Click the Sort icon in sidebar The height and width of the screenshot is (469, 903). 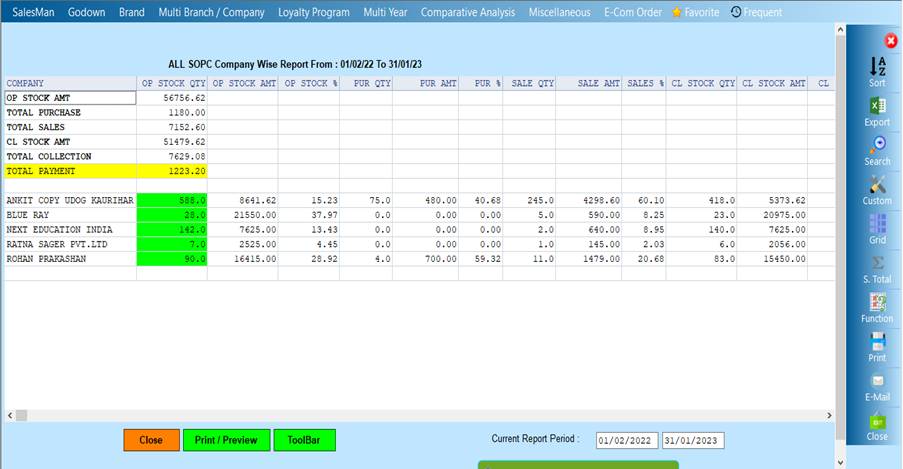pos(877,68)
